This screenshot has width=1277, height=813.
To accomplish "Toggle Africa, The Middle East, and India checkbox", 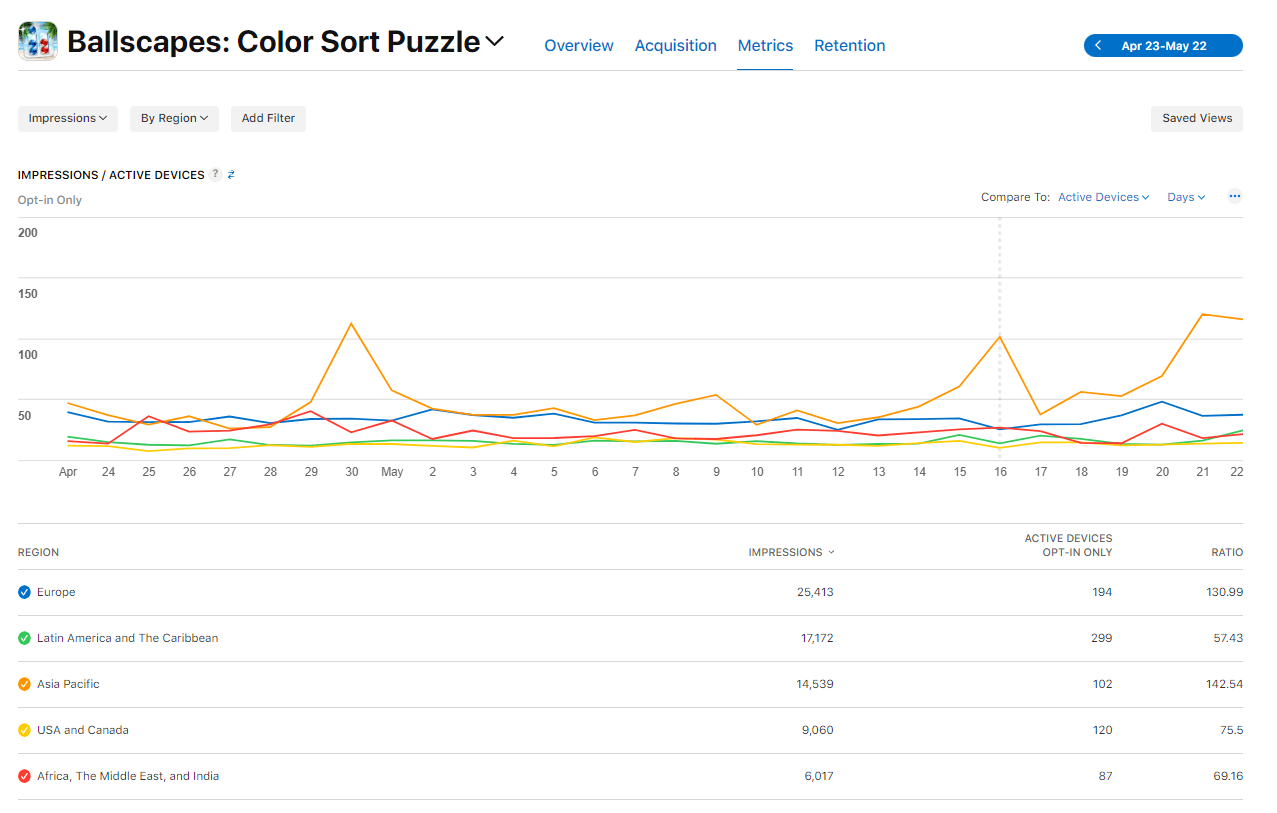I will (x=25, y=776).
